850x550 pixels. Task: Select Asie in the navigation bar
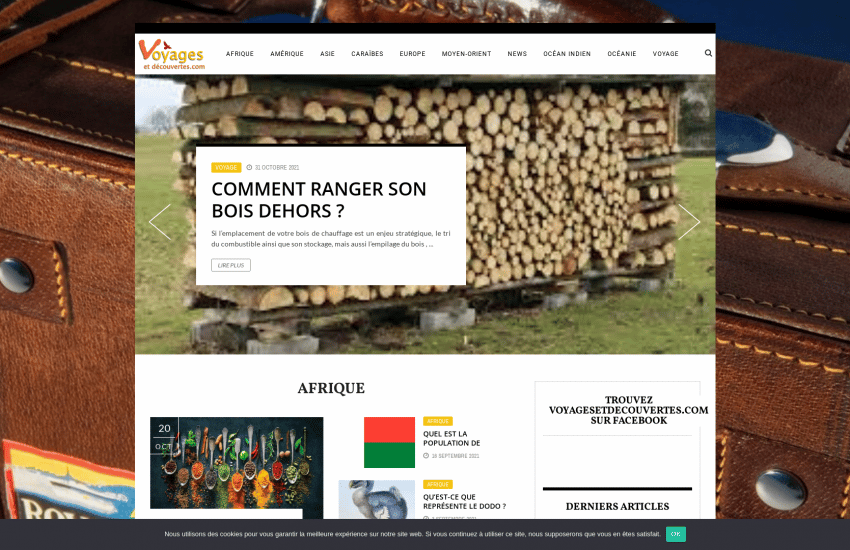click(x=327, y=54)
